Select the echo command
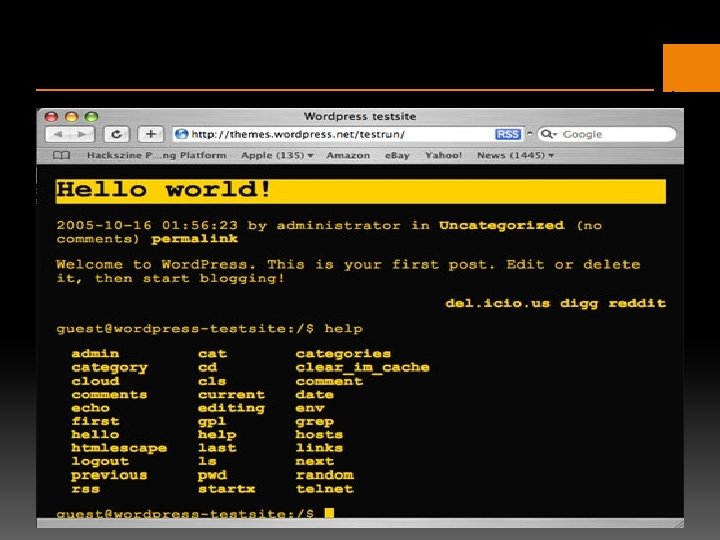 tap(90, 408)
